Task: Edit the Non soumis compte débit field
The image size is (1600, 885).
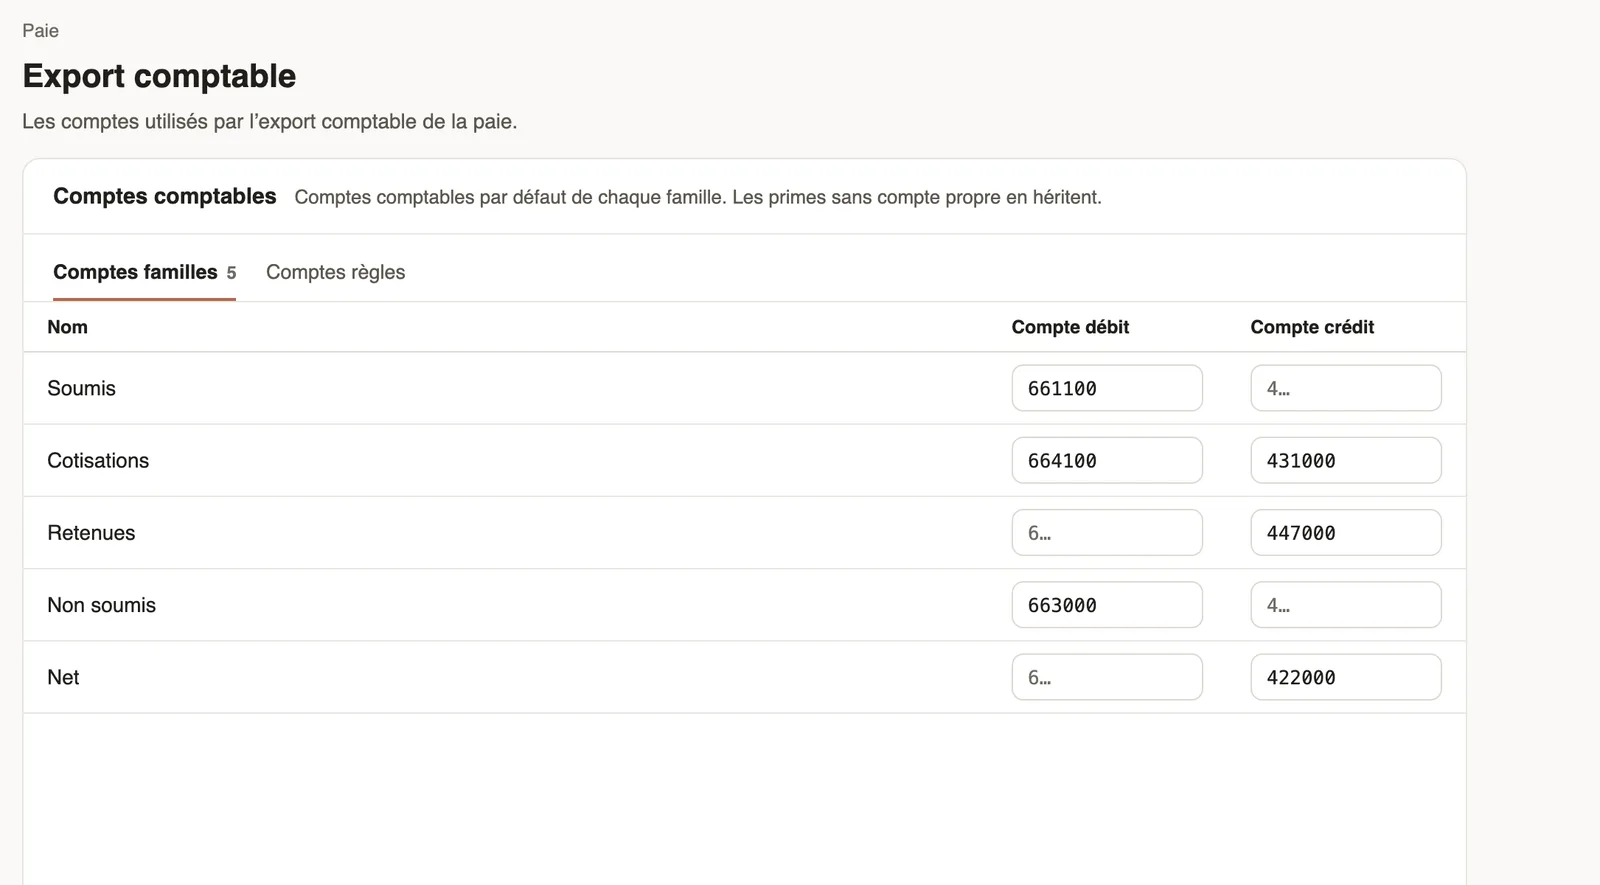Action: coord(1107,605)
